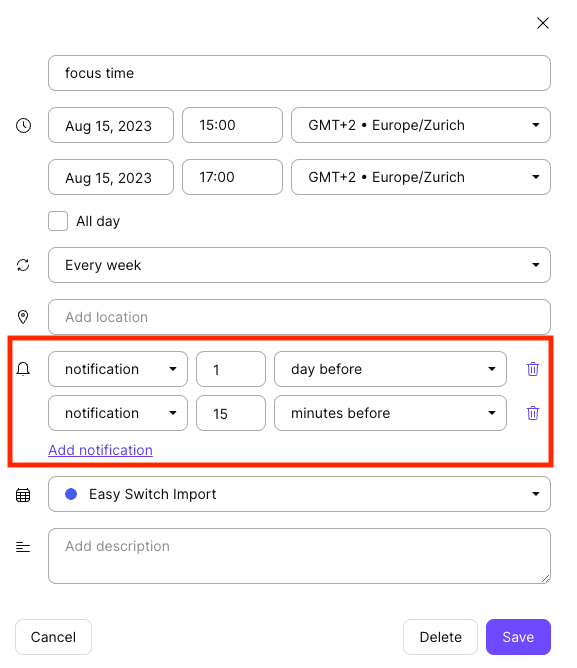Toggle the All day checkbox
The image size is (577, 668).
[x=58, y=221]
